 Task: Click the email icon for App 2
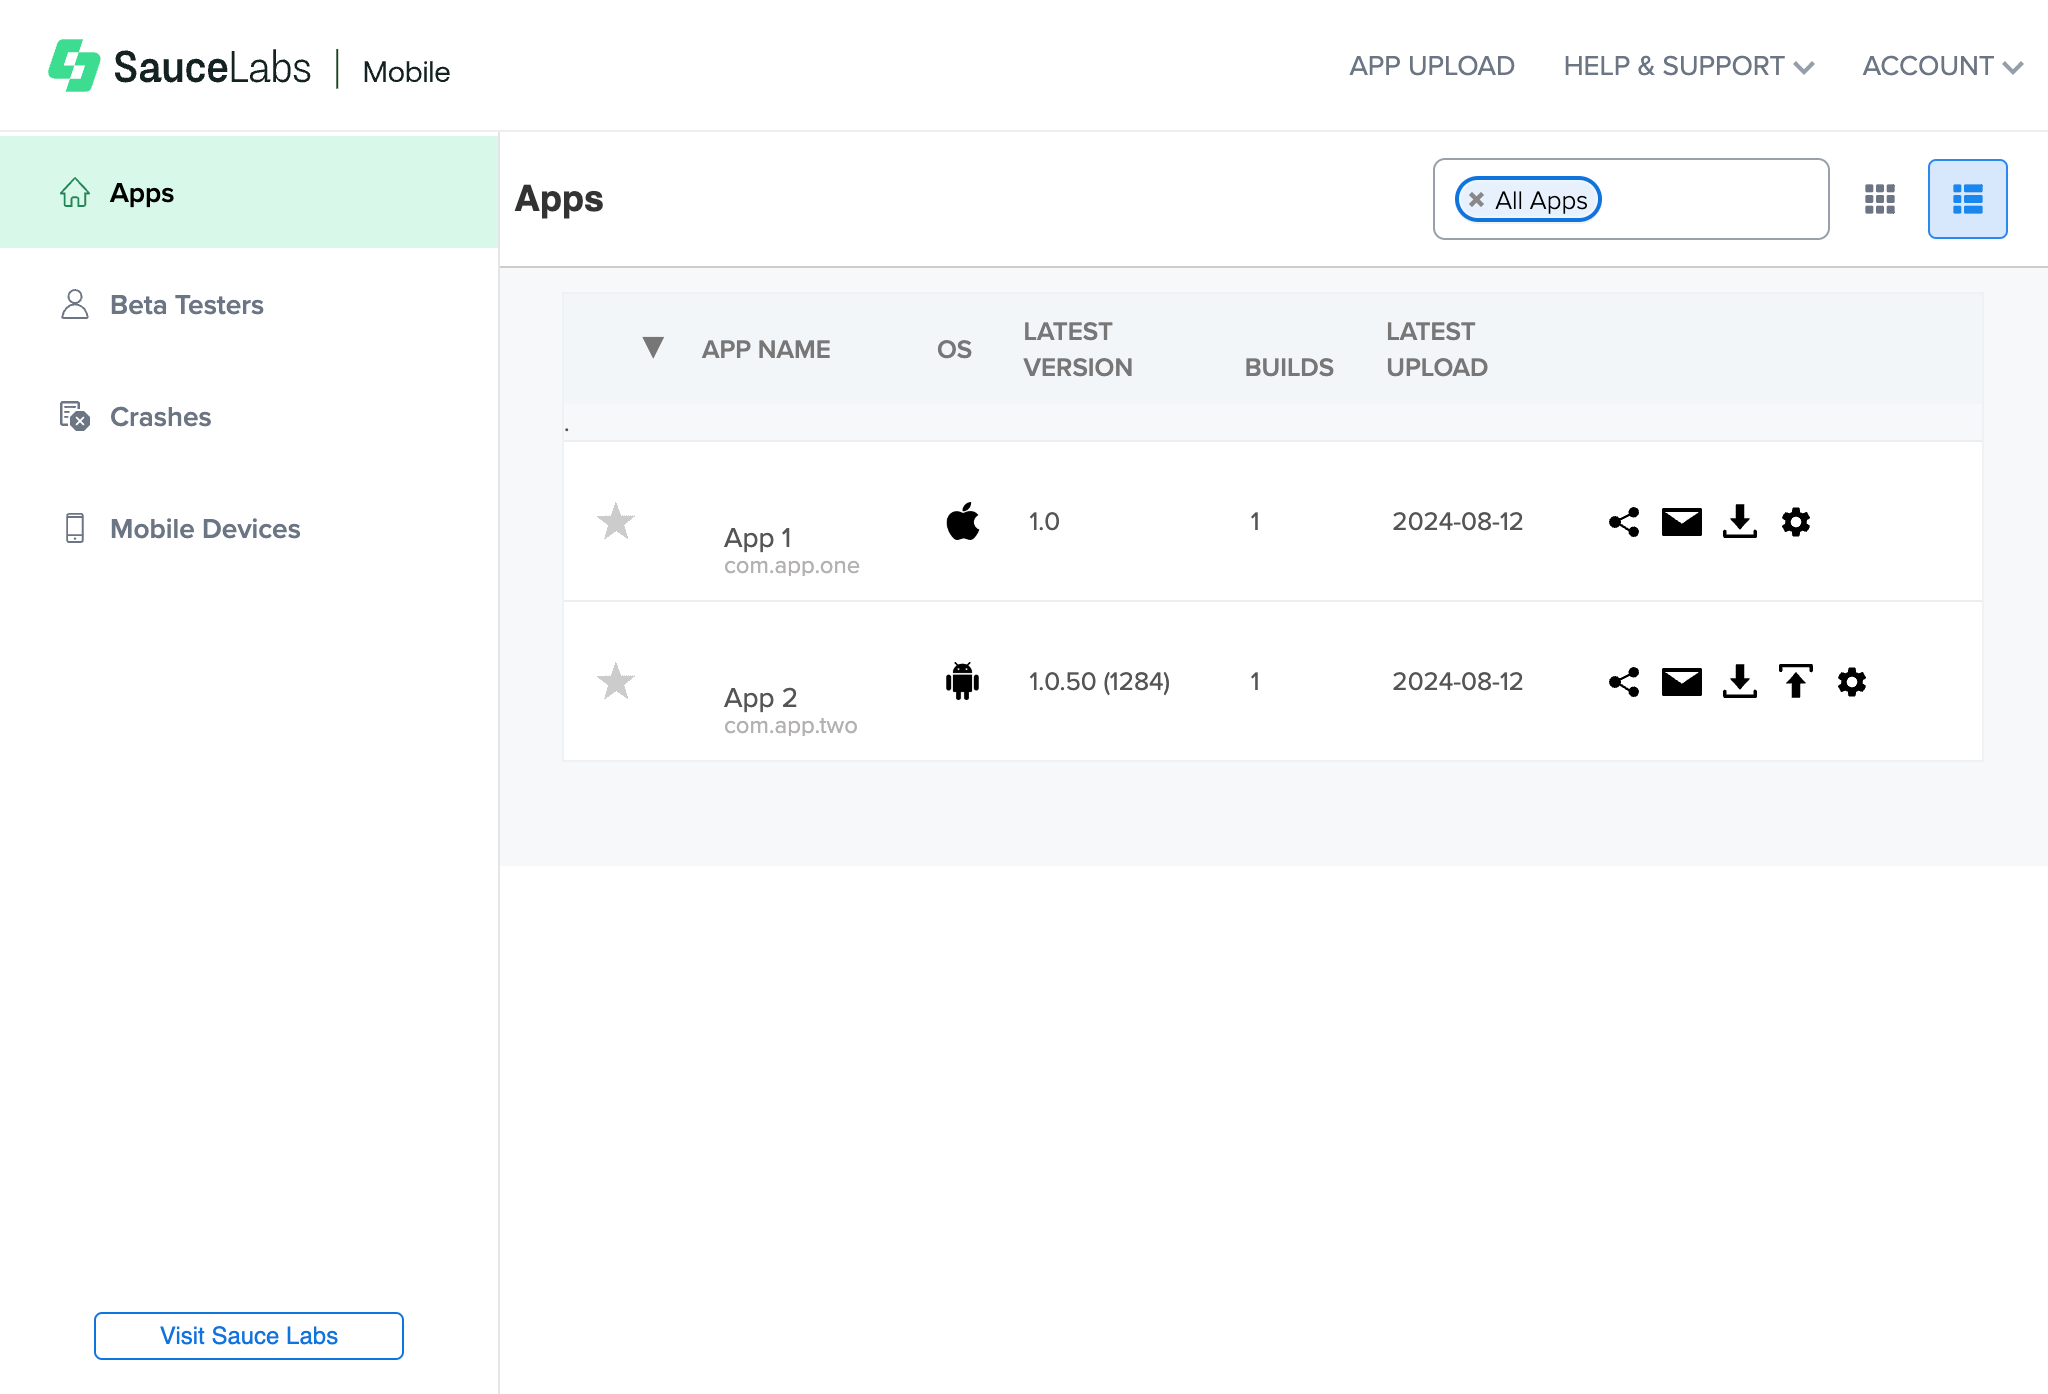click(x=1683, y=681)
